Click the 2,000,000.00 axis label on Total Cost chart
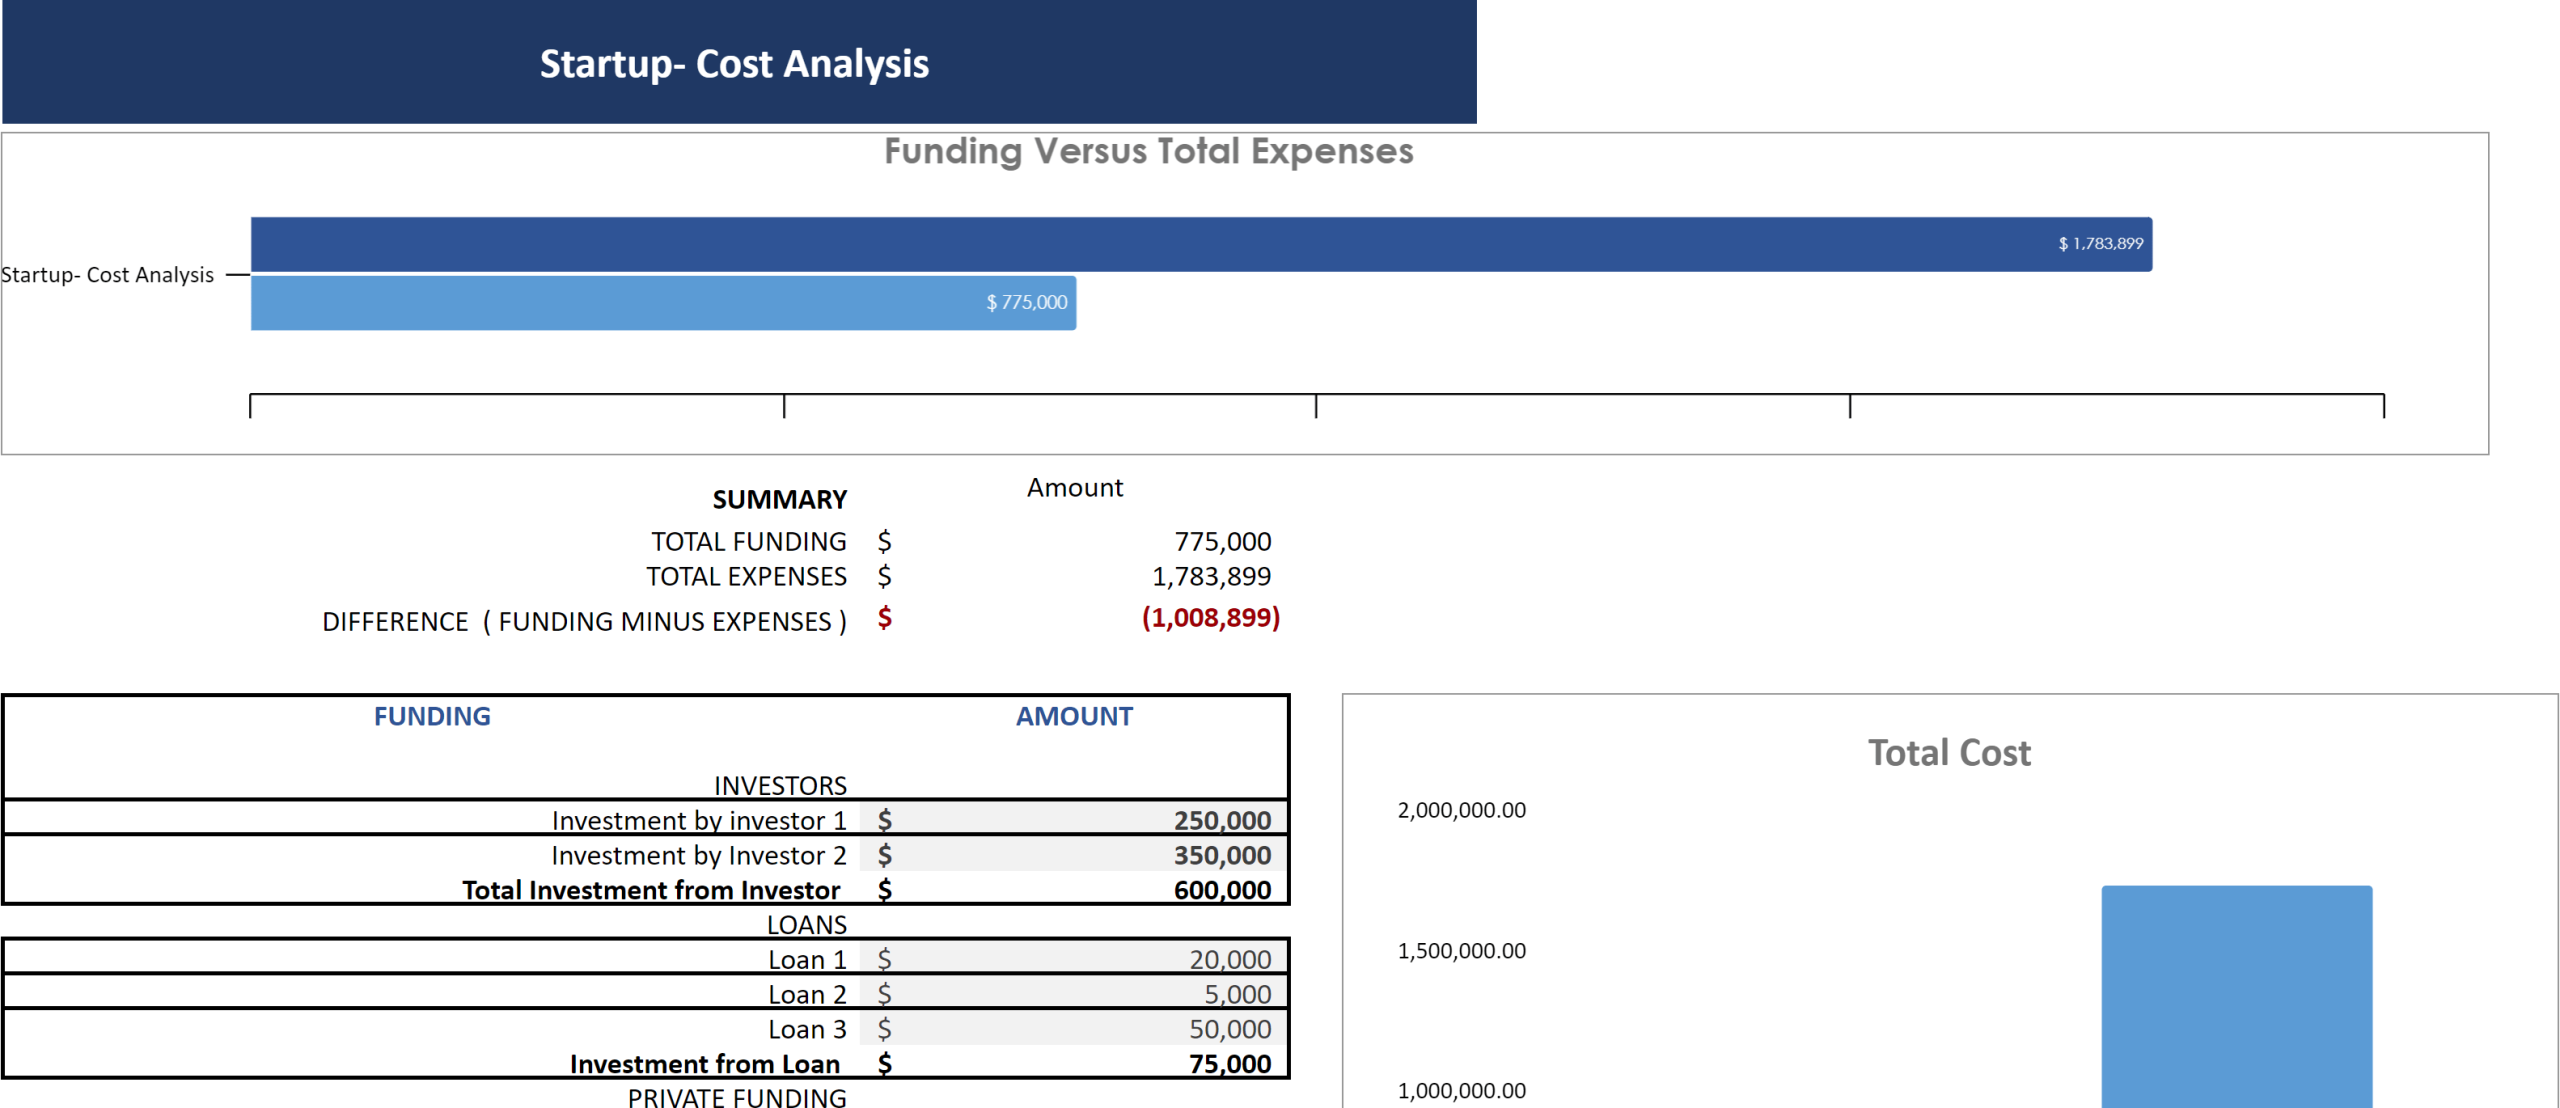 (x=1461, y=811)
